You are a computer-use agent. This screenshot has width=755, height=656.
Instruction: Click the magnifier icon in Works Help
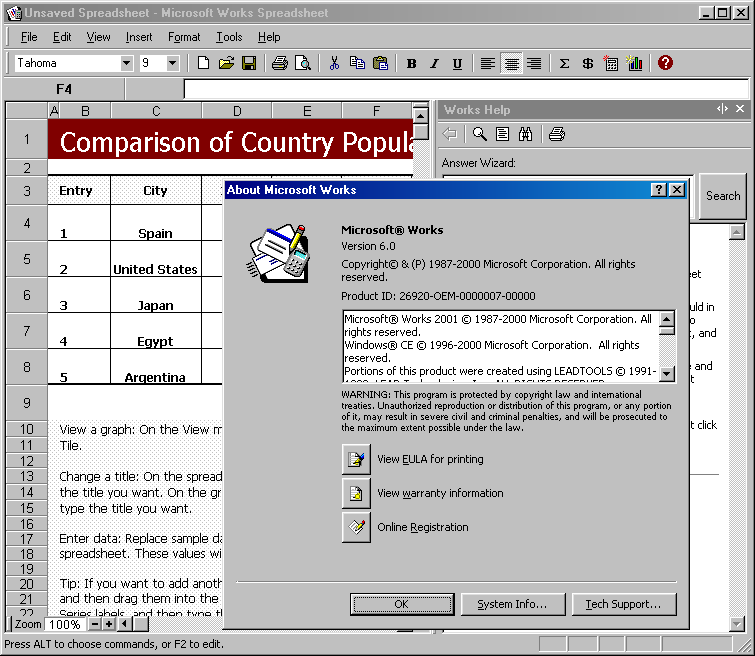pyautogui.click(x=479, y=134)
